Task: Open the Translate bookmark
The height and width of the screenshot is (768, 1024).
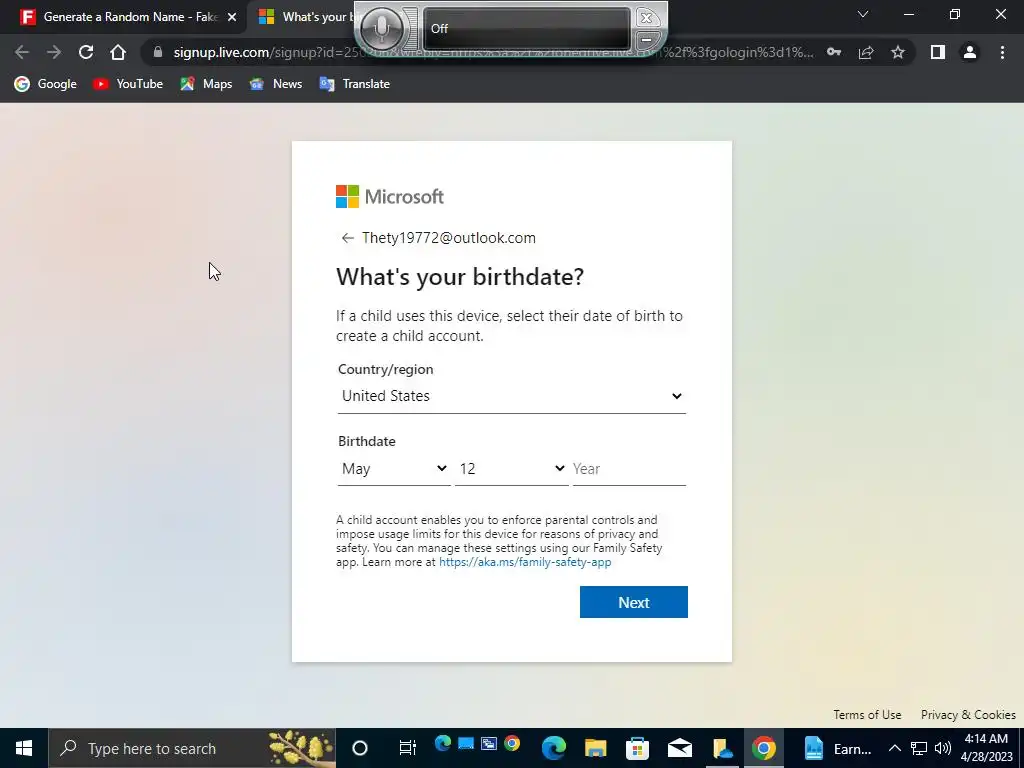Action: click(355, 84)
